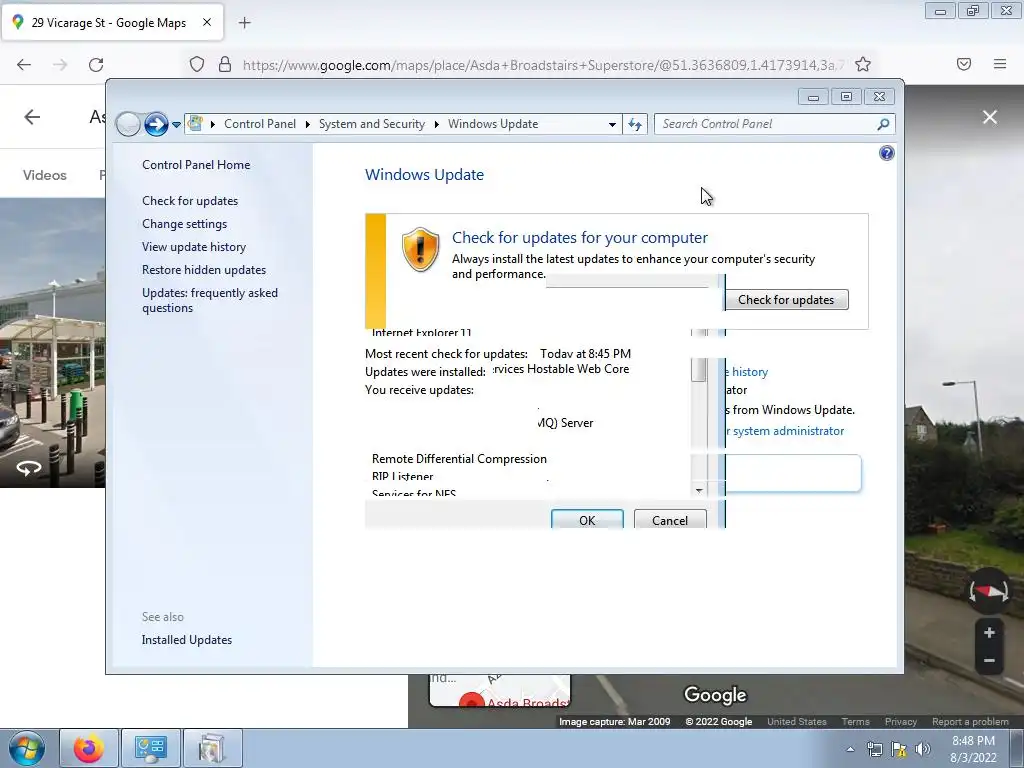
Task: Open the Action Center flag icon
Action: 899,749
